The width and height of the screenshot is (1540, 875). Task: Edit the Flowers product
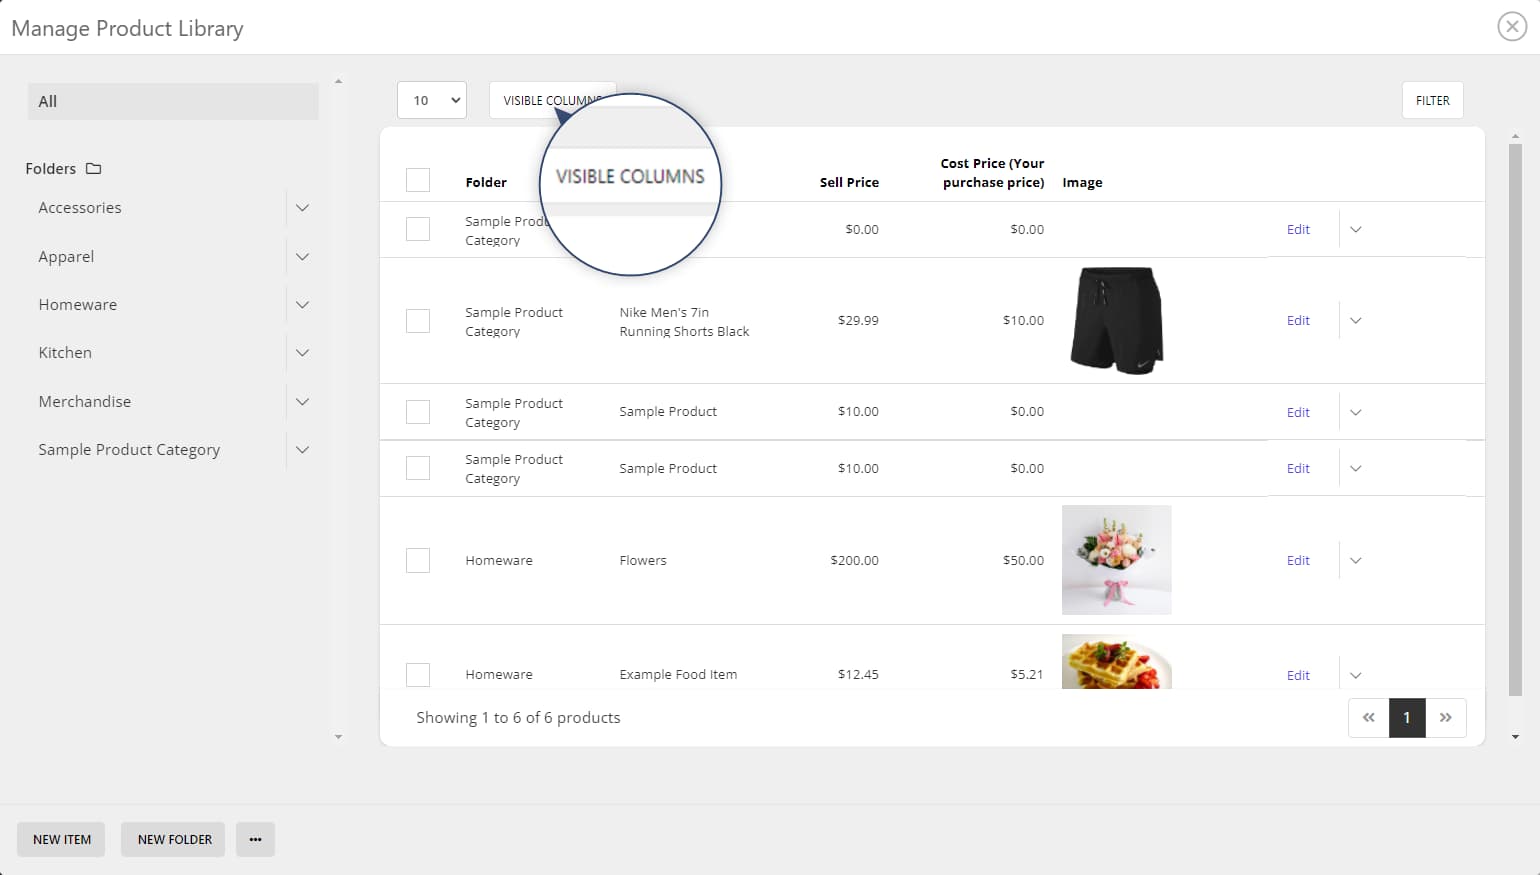1297,560
